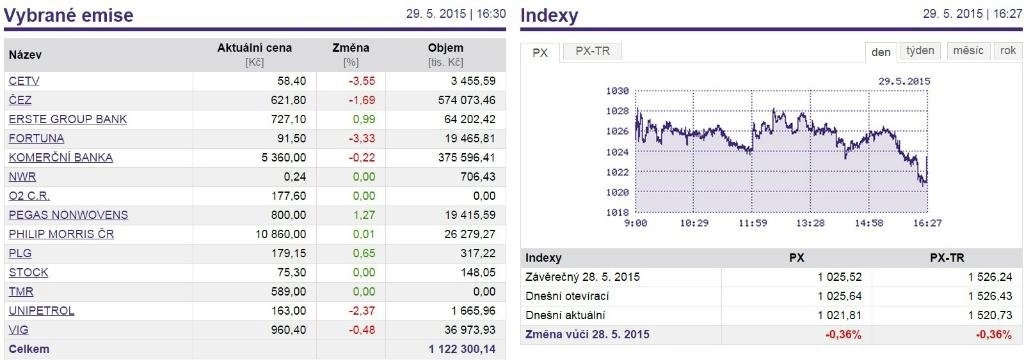Image resolution: width=1024 pixels, height=360 pixels.
Task: Open KOMERČNÍ BANKA stock details
Action: [61, 157]
